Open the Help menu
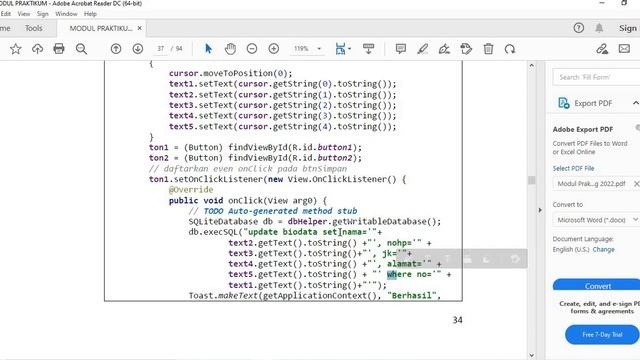Image resolution: width=640 pixels, height=360 pixels. click(x=90, y=13)
